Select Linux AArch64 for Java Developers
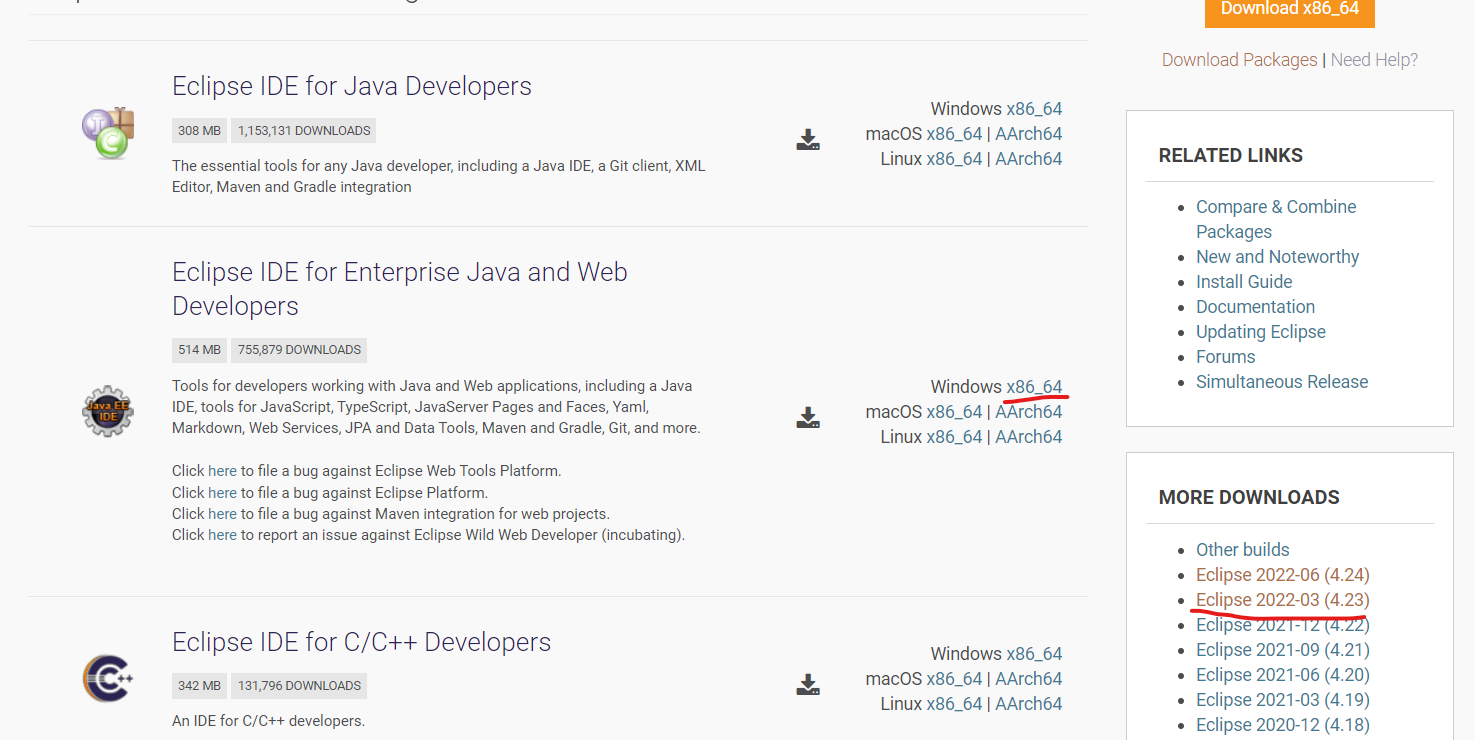Viewport: 1475px width, 740px height. click(1029, 159)
